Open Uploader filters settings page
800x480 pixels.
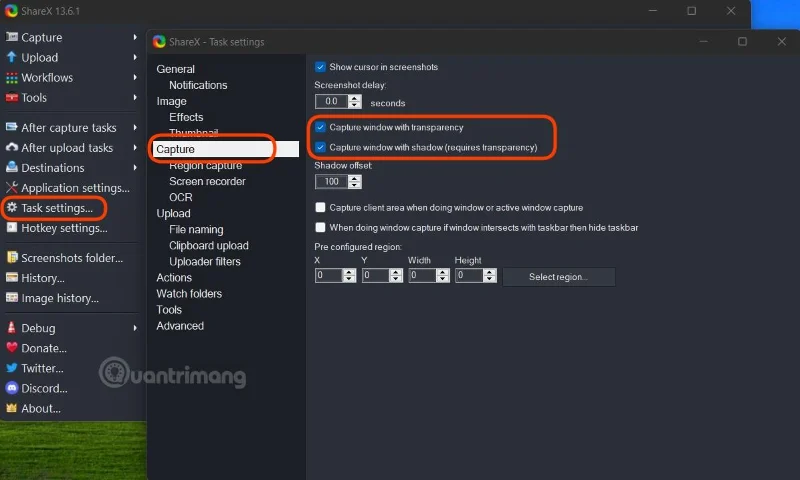205,262
